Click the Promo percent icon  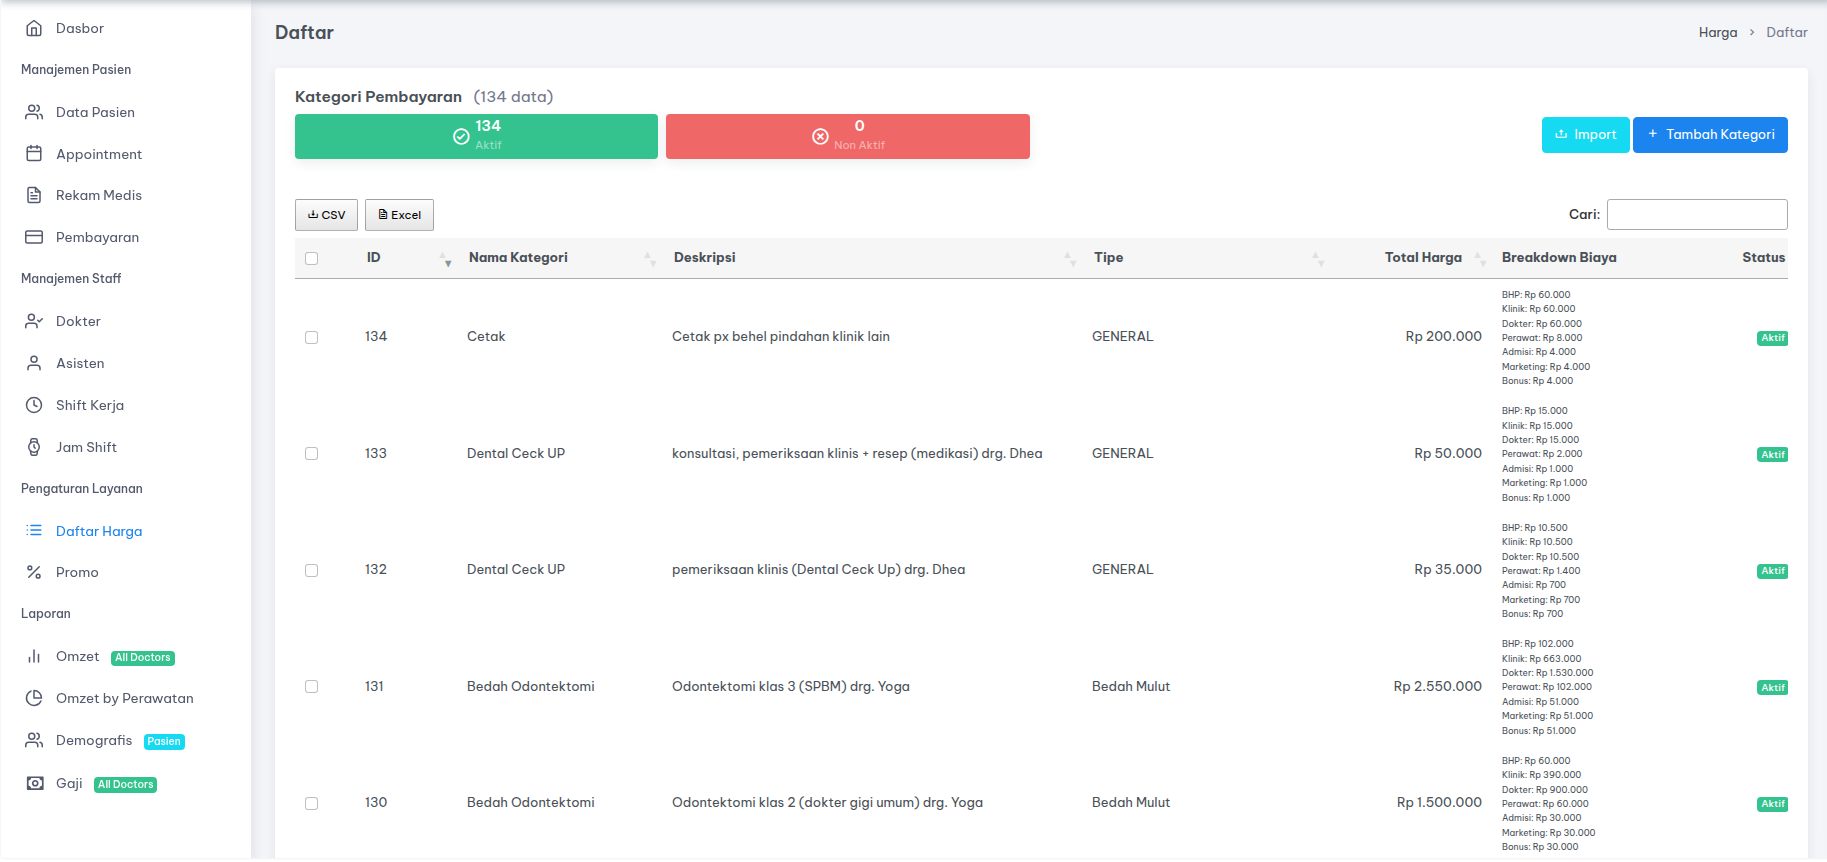(x=34, y=572)
